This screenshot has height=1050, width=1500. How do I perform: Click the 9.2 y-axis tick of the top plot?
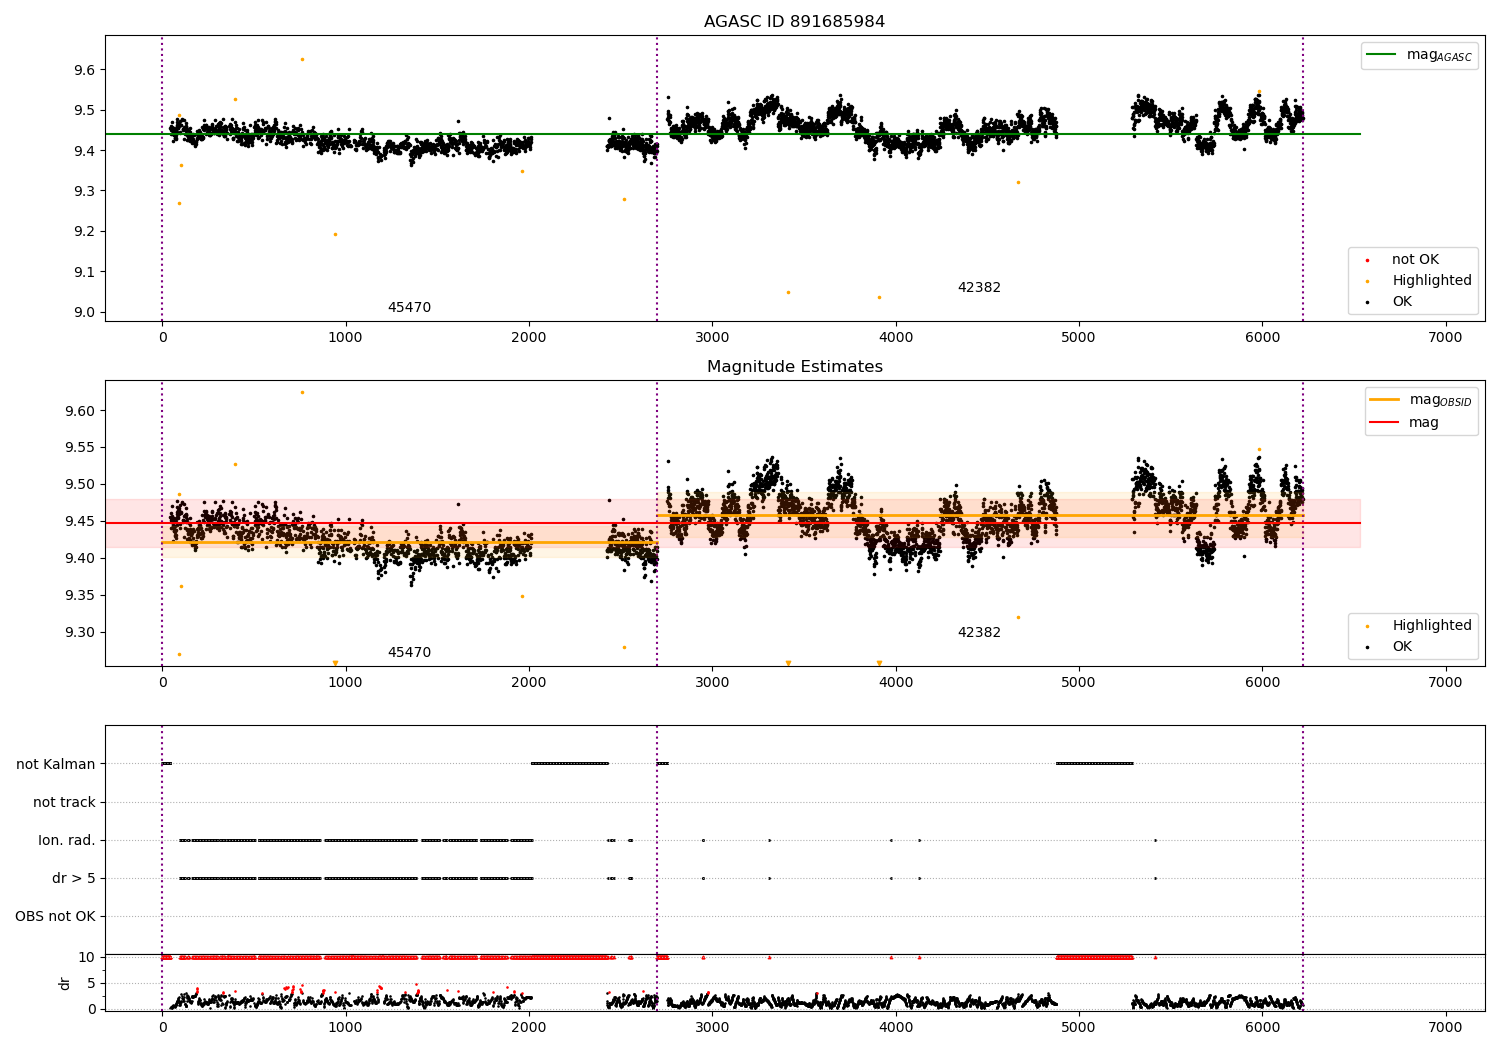click(x=84, y=231)
